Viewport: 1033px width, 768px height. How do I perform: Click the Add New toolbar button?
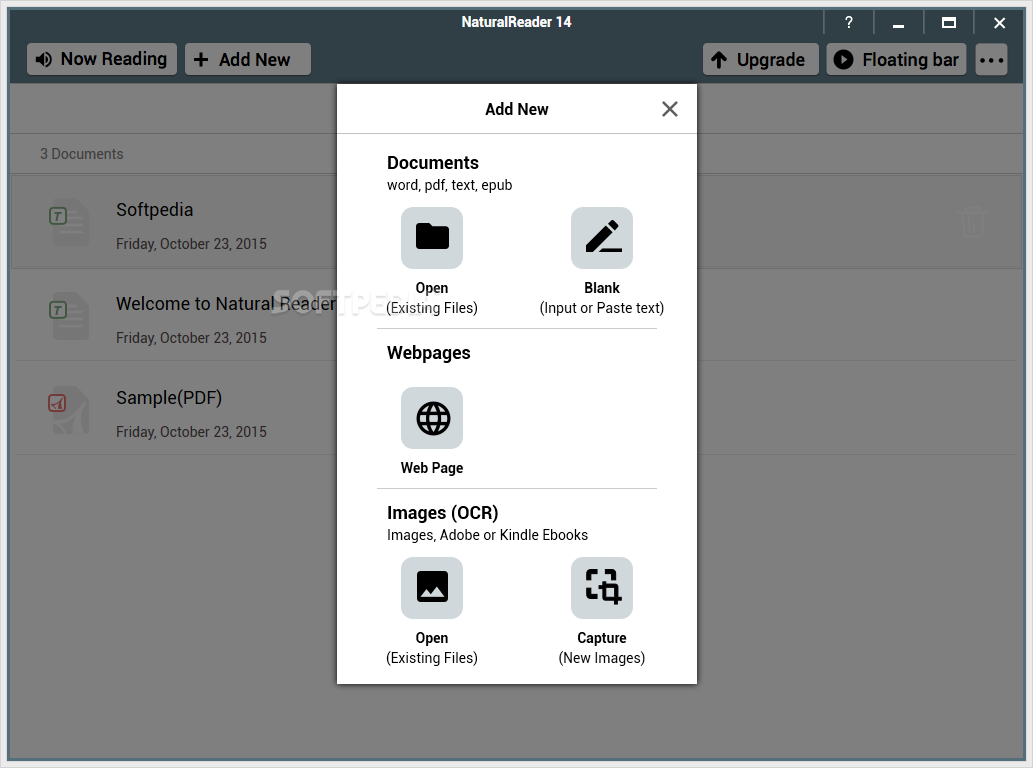[x=247, y=59]
